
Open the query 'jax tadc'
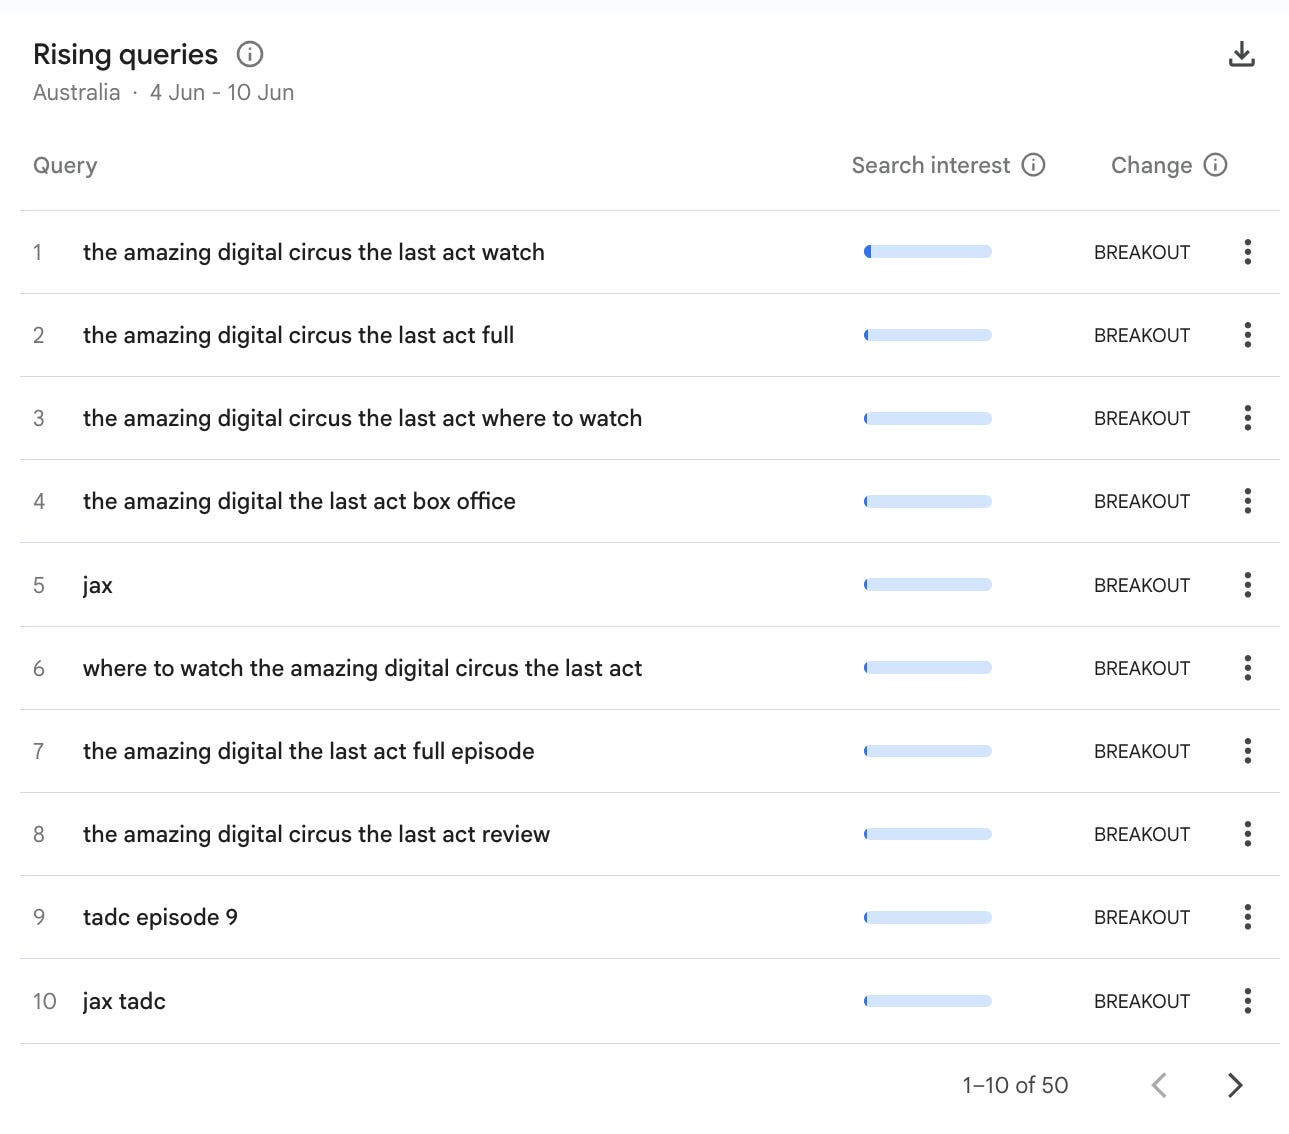pos(124,1001)
